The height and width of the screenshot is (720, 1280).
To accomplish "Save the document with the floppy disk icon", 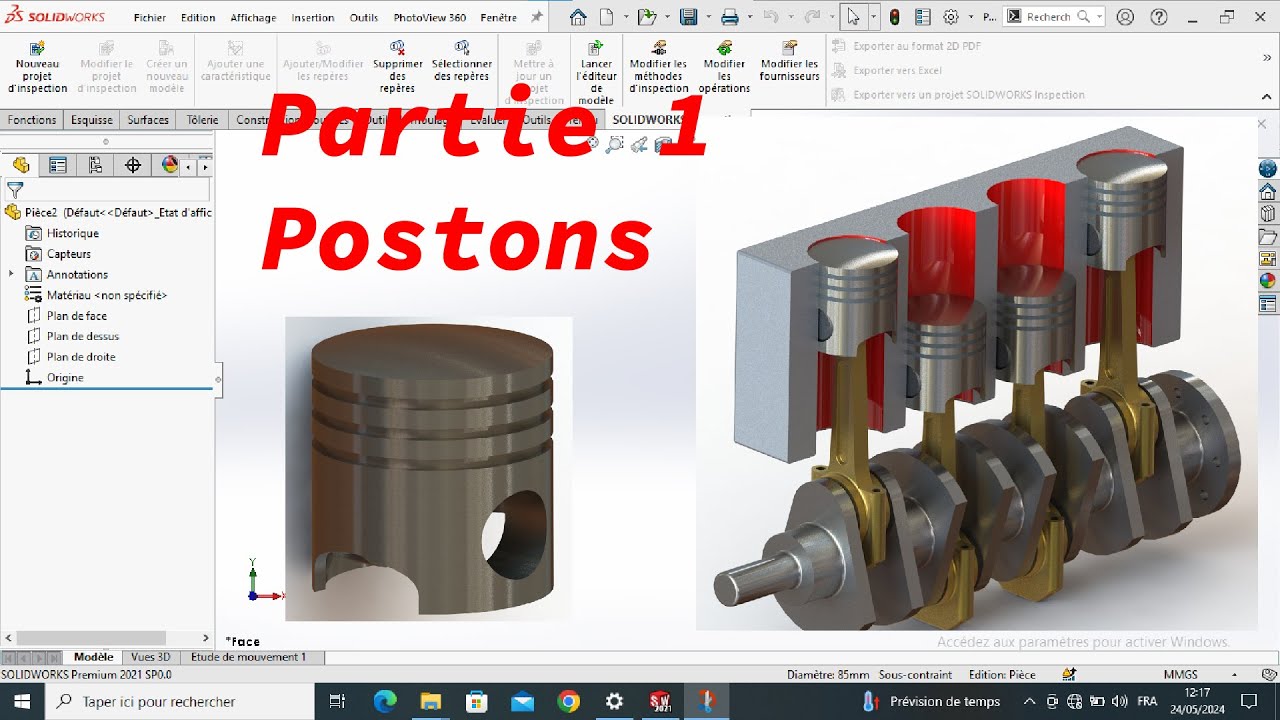I will tap(688, 17).
